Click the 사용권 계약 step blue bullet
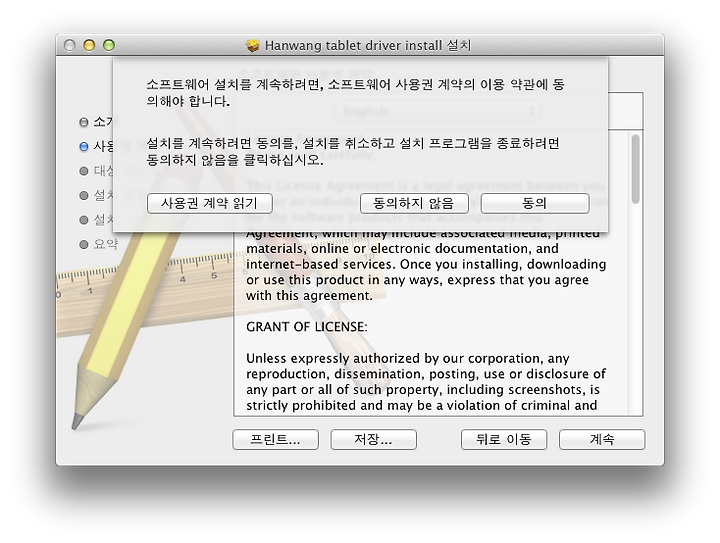The image size is (720, 543). tap(84, 146)
